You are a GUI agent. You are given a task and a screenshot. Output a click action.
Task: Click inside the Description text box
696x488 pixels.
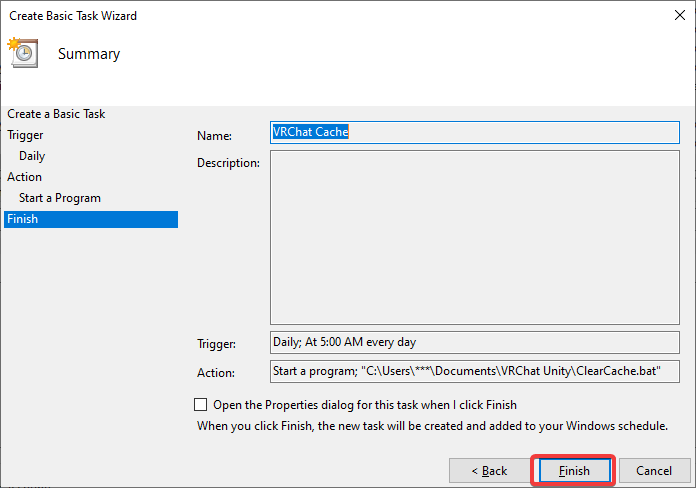pyautogui.click(x=474, y=238)
